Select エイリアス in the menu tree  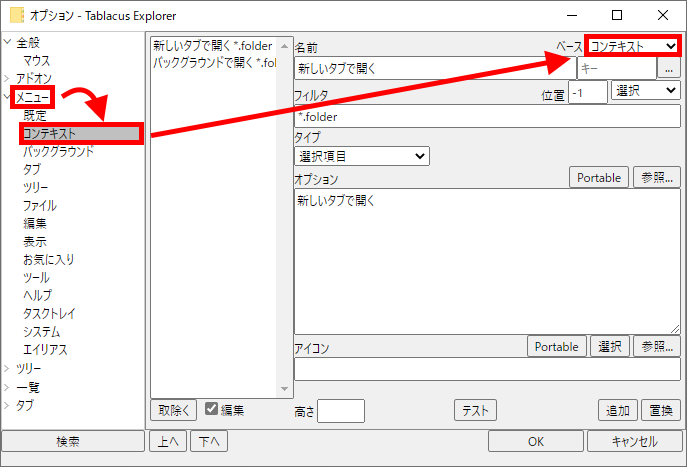(45, 350)
